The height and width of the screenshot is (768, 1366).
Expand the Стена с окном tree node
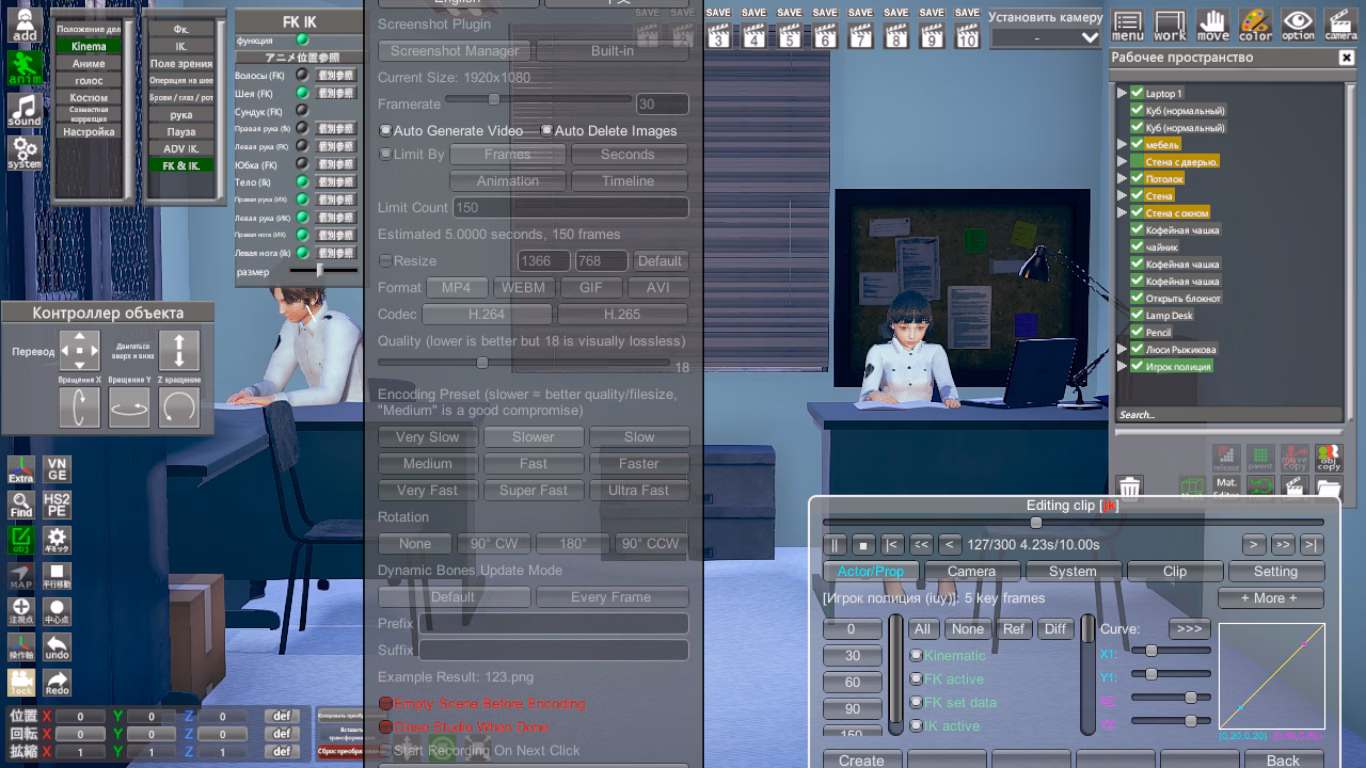1123,213
